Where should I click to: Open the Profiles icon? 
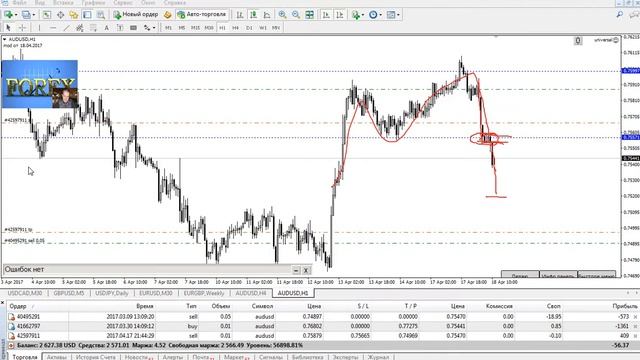26,15
